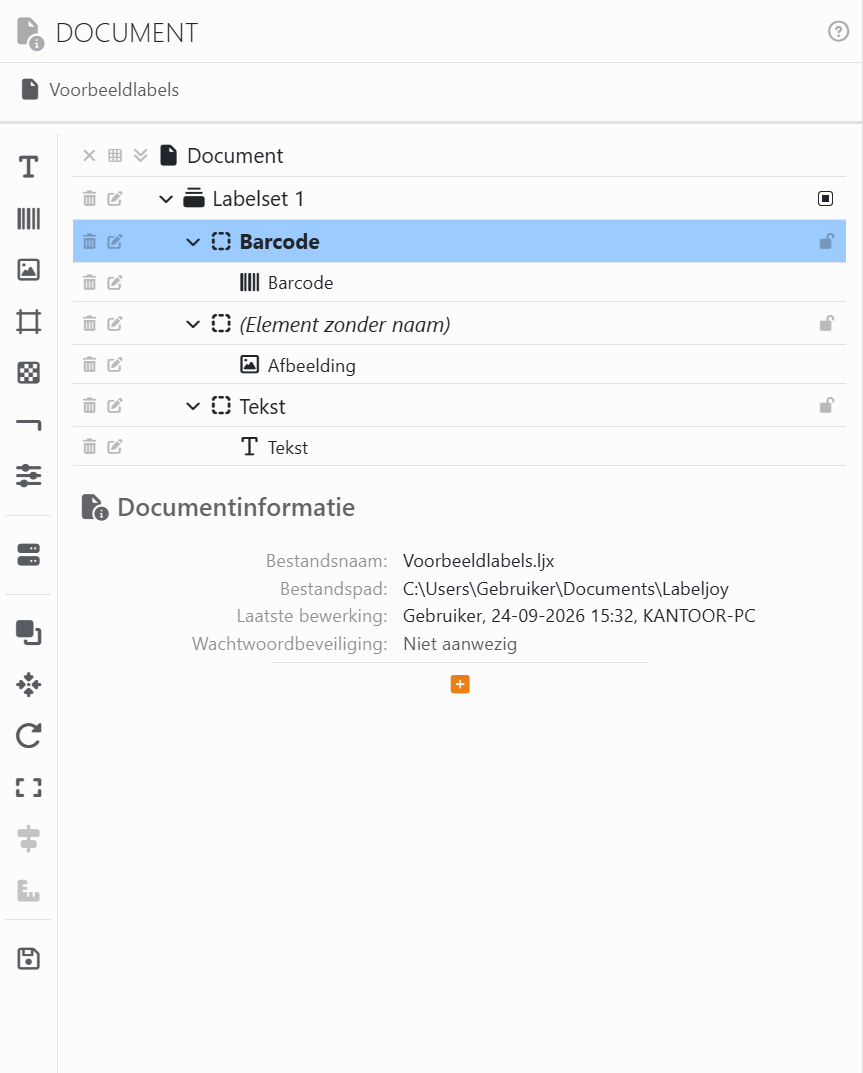
Task: Collapse the bold Barcode element node
Action: pyautogui.click(x=193, y=242)
